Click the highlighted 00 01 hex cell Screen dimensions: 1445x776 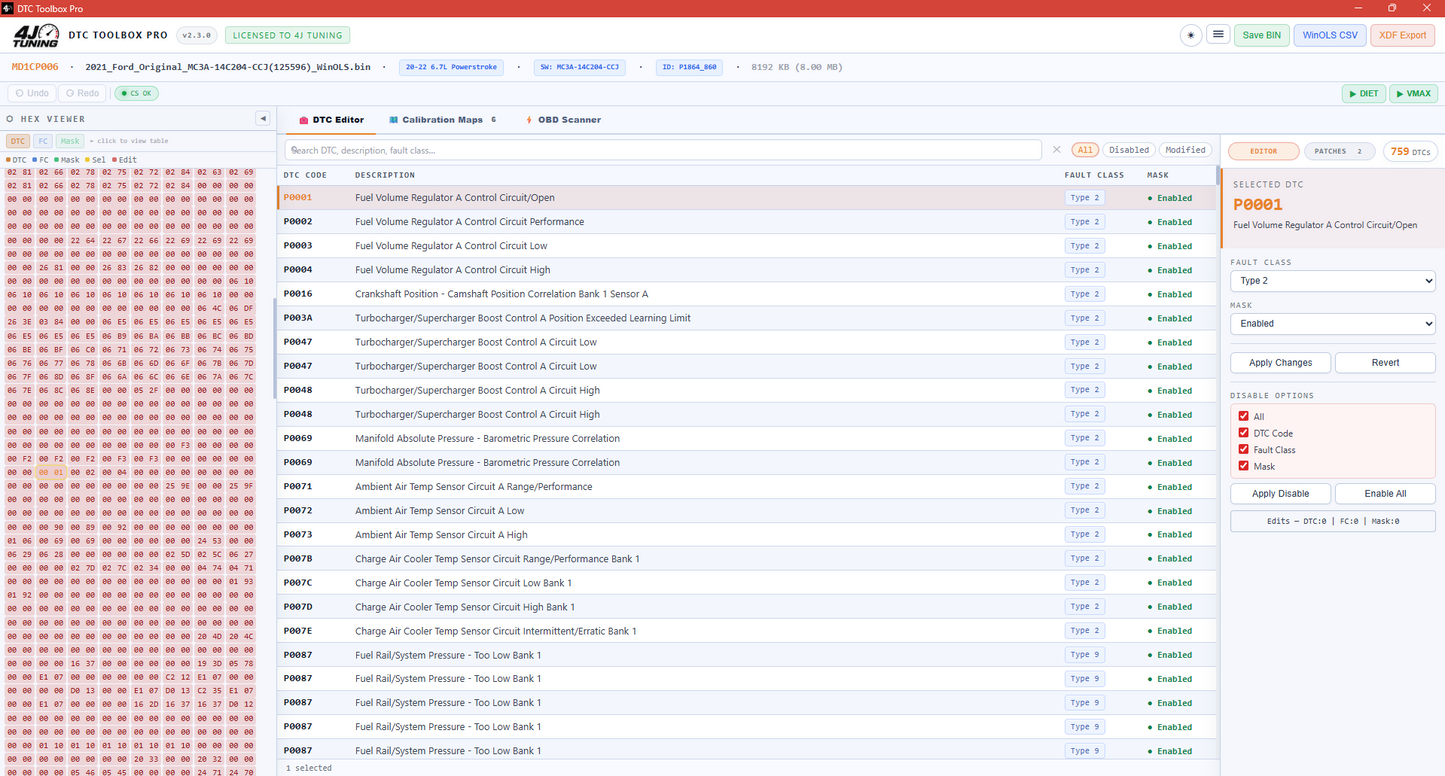pyautogui.click(x=51, y=473)
